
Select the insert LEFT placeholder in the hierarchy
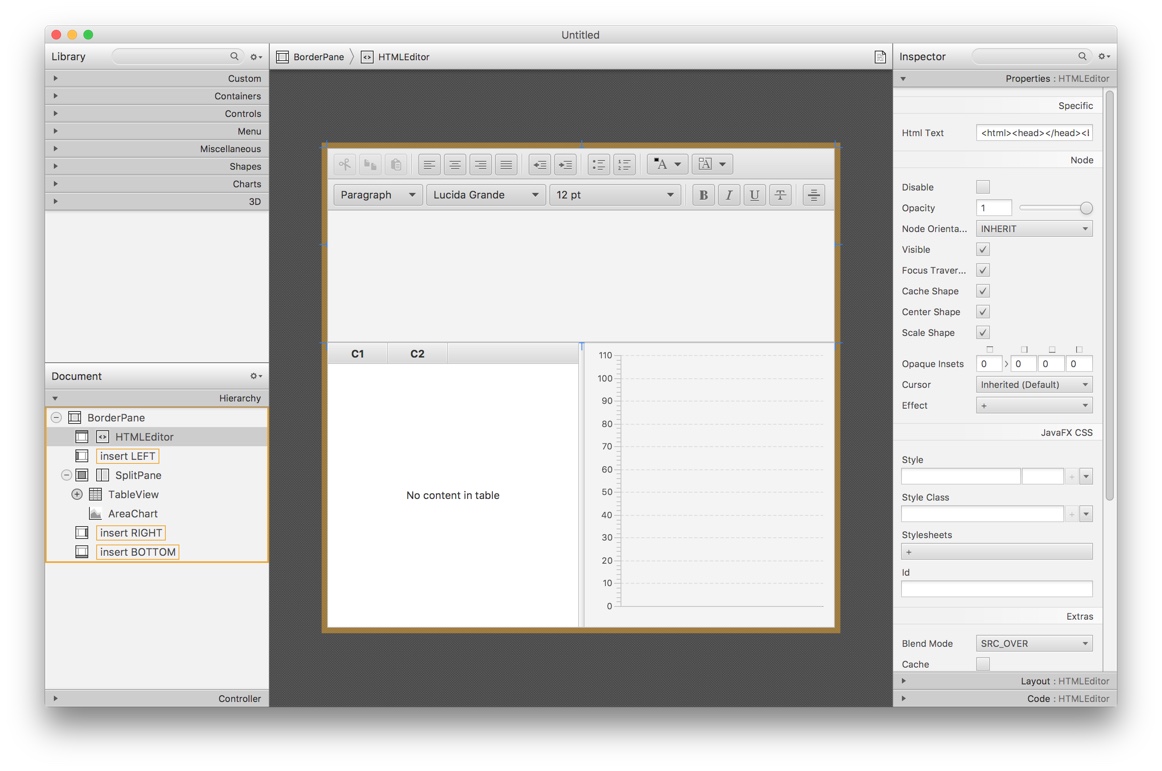(128, 455)
